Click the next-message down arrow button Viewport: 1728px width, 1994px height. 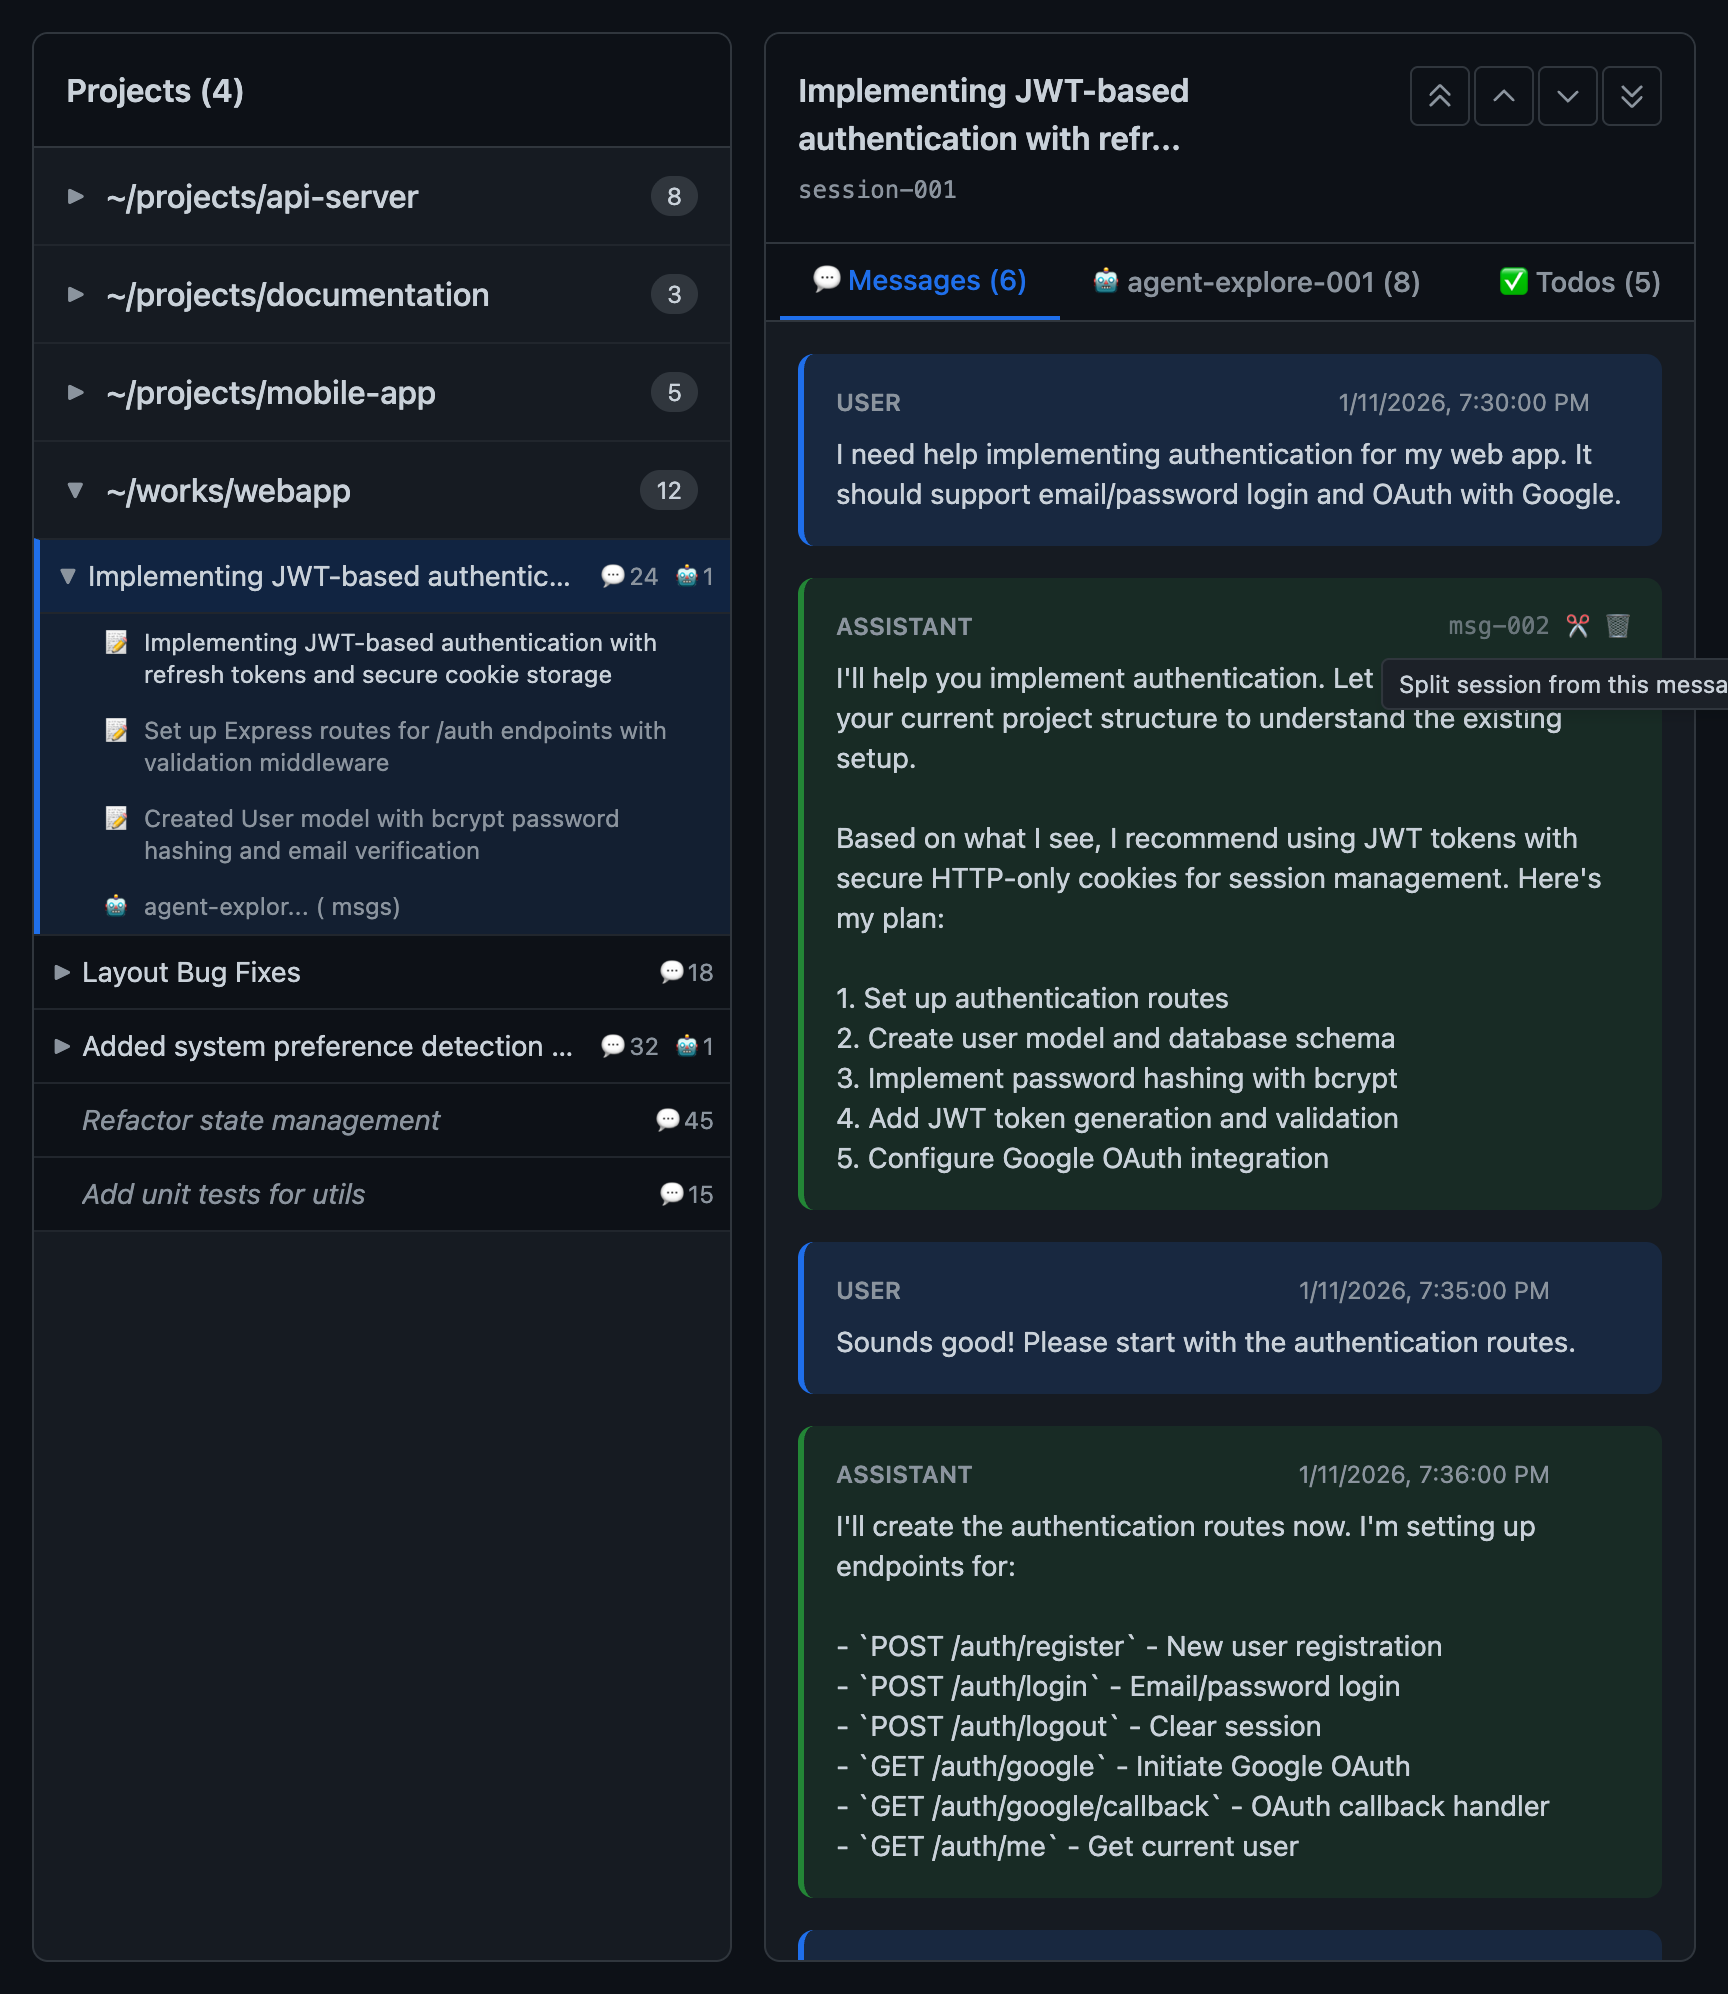[1567, 96]
